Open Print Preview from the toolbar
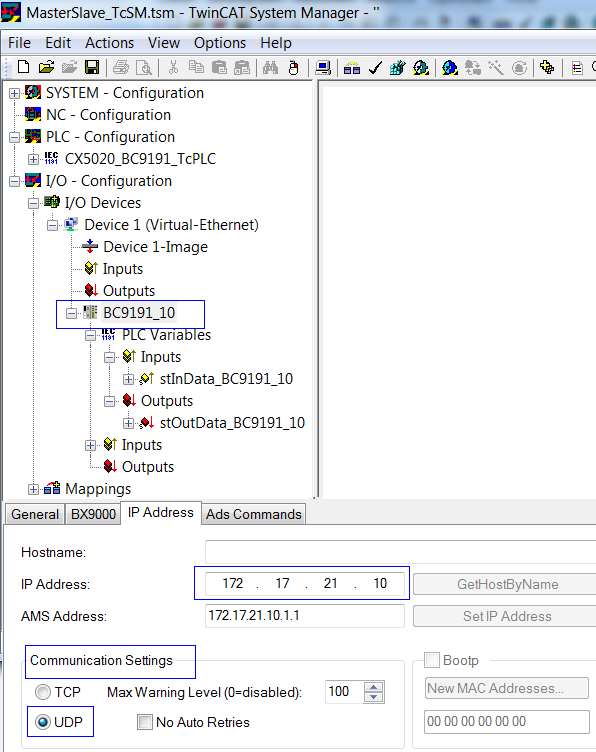This screenshot has height=752, width=596. click(143, 67)
